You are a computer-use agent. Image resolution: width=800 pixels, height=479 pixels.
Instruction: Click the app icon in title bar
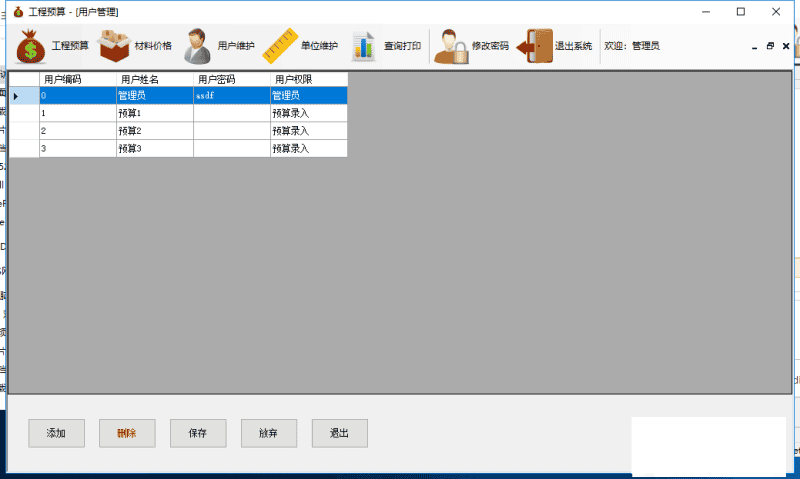coord(18,12)
